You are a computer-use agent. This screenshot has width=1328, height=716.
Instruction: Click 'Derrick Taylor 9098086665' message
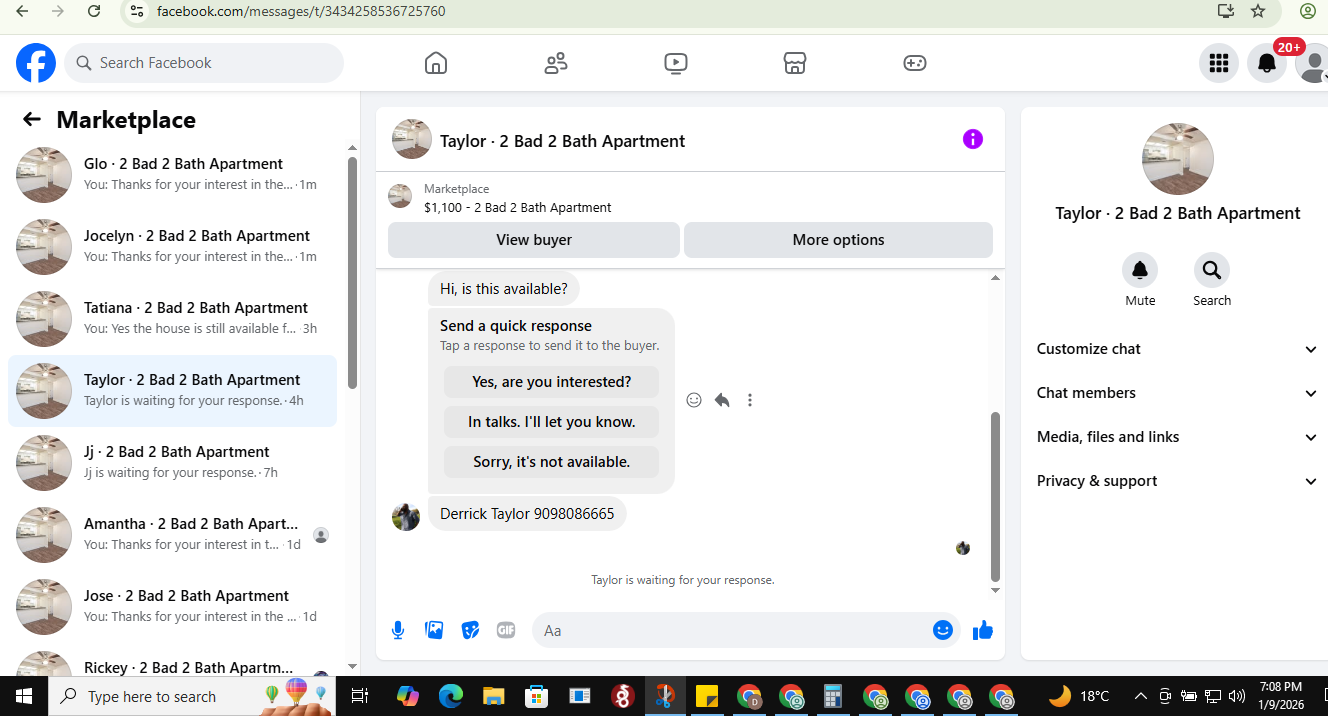pos(527,514)
